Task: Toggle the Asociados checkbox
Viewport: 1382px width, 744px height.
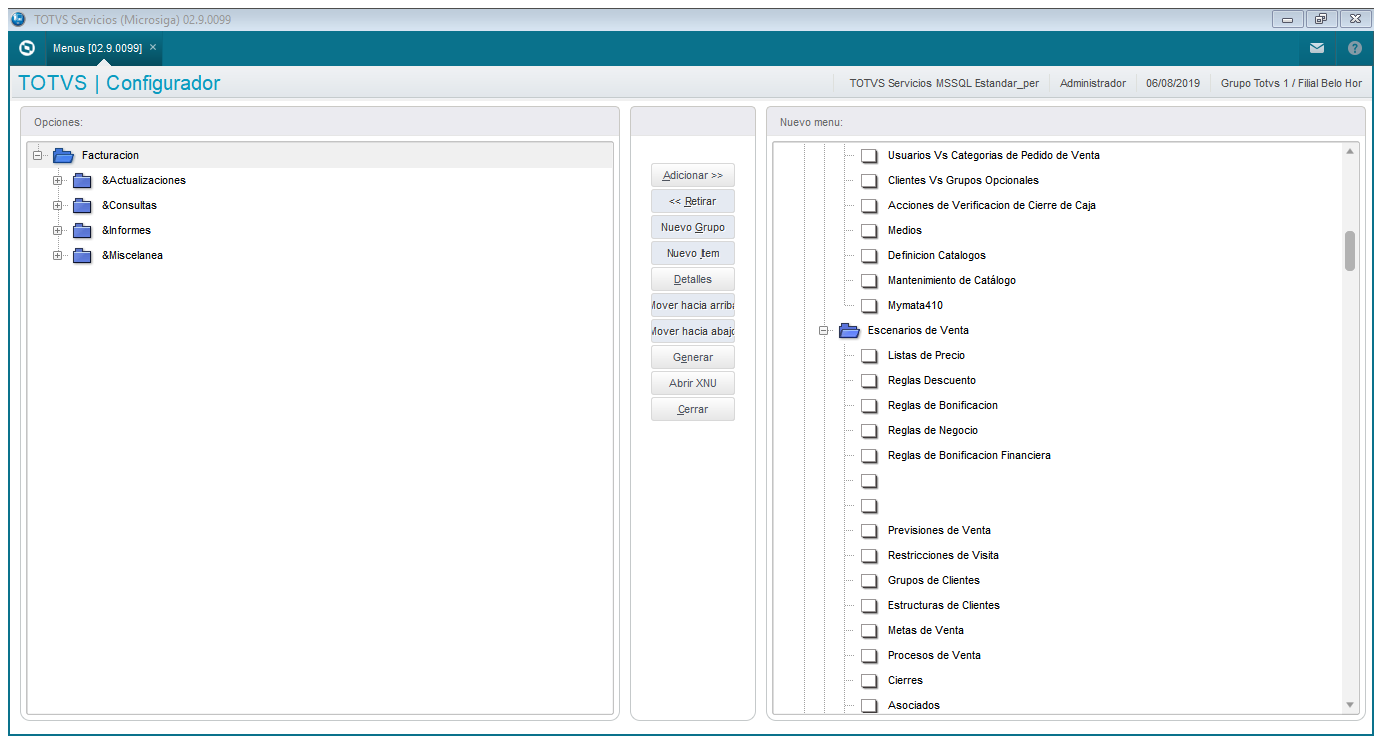Action: tap(869, 705)
